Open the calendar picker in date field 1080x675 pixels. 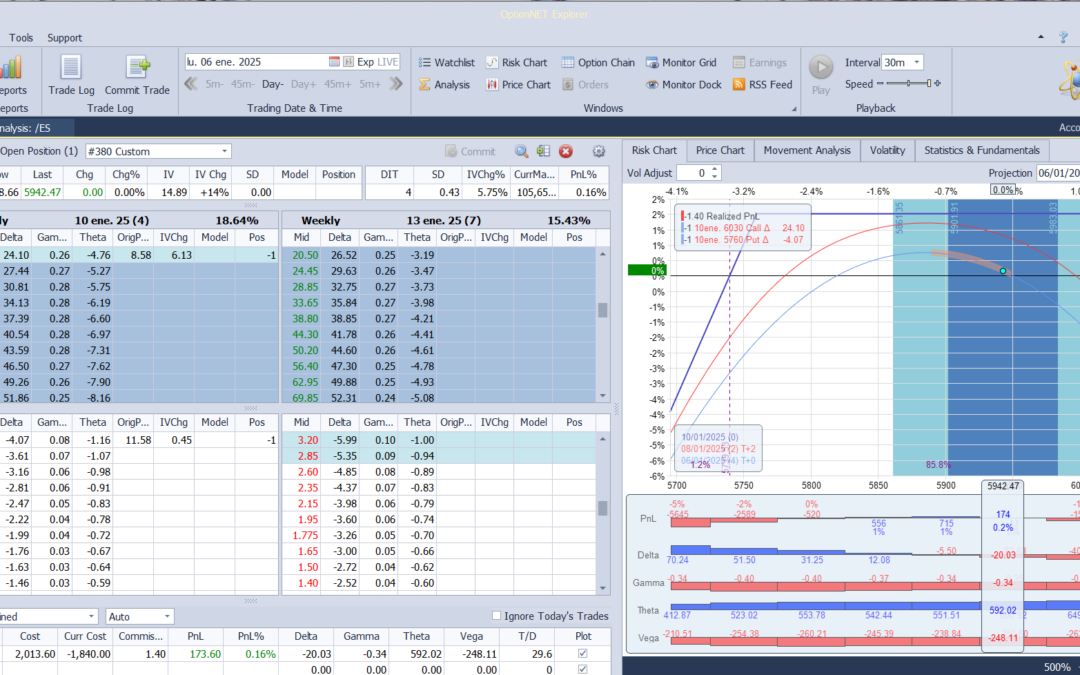[334, 62]
